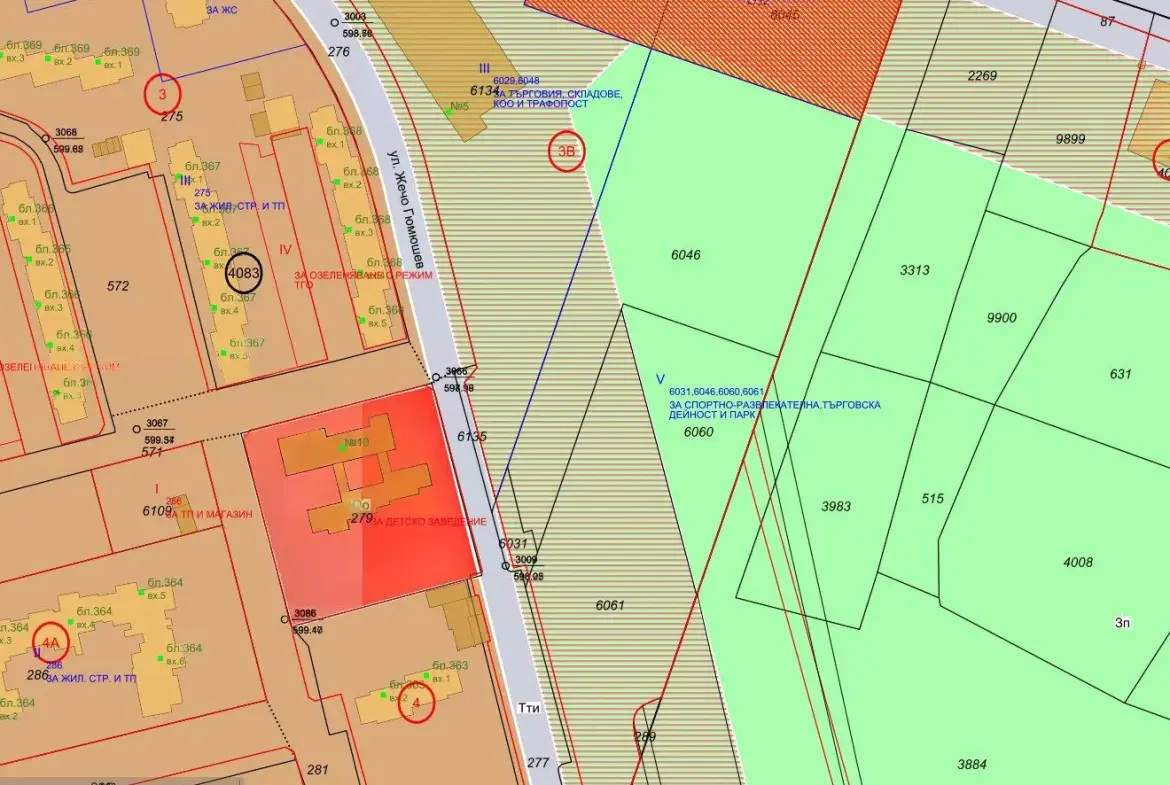
Task: Click parcel number 571
Action: point(151,452)
